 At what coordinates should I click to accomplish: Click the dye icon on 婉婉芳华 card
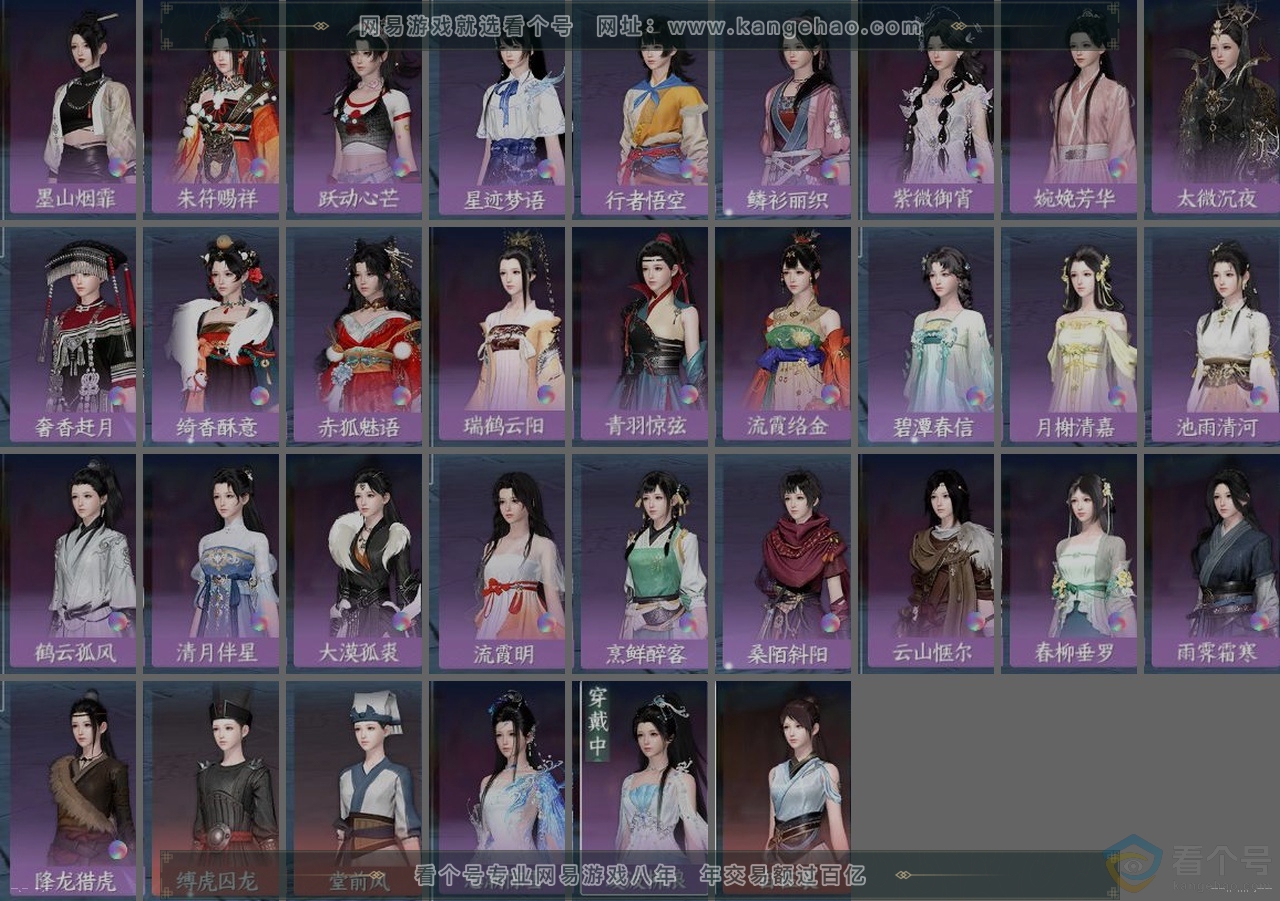[1117, 168]
